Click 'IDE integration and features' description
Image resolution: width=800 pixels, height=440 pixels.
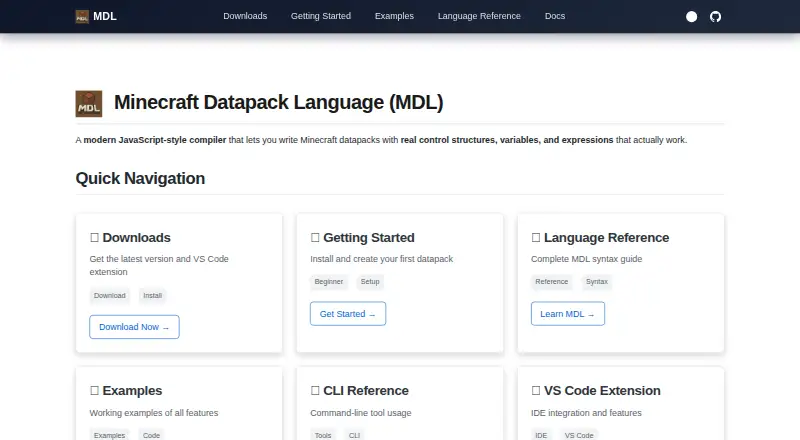(586, 412)
